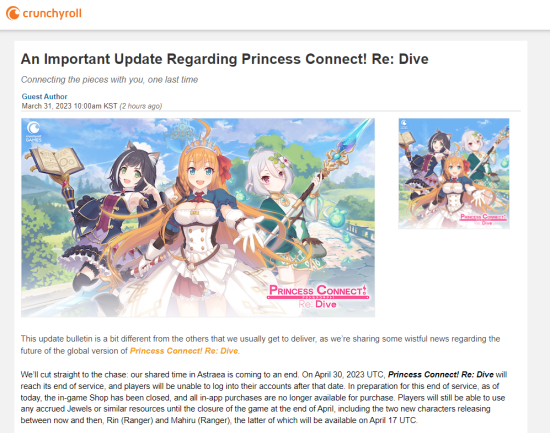
Task: Click Crunchyroll Games logo on large banner
Action: pyautogui.click(x=34, y=131)
